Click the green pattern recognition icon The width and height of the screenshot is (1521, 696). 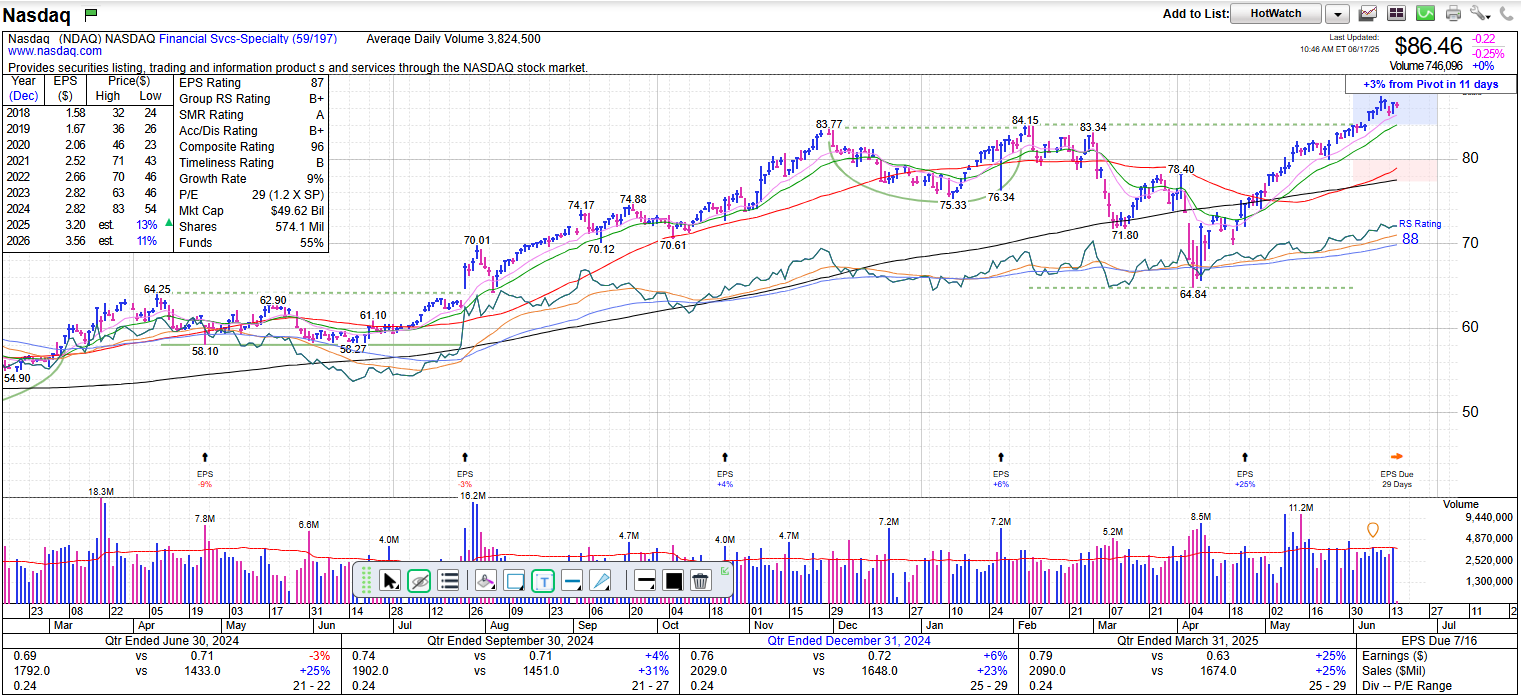pos(1425,13)
